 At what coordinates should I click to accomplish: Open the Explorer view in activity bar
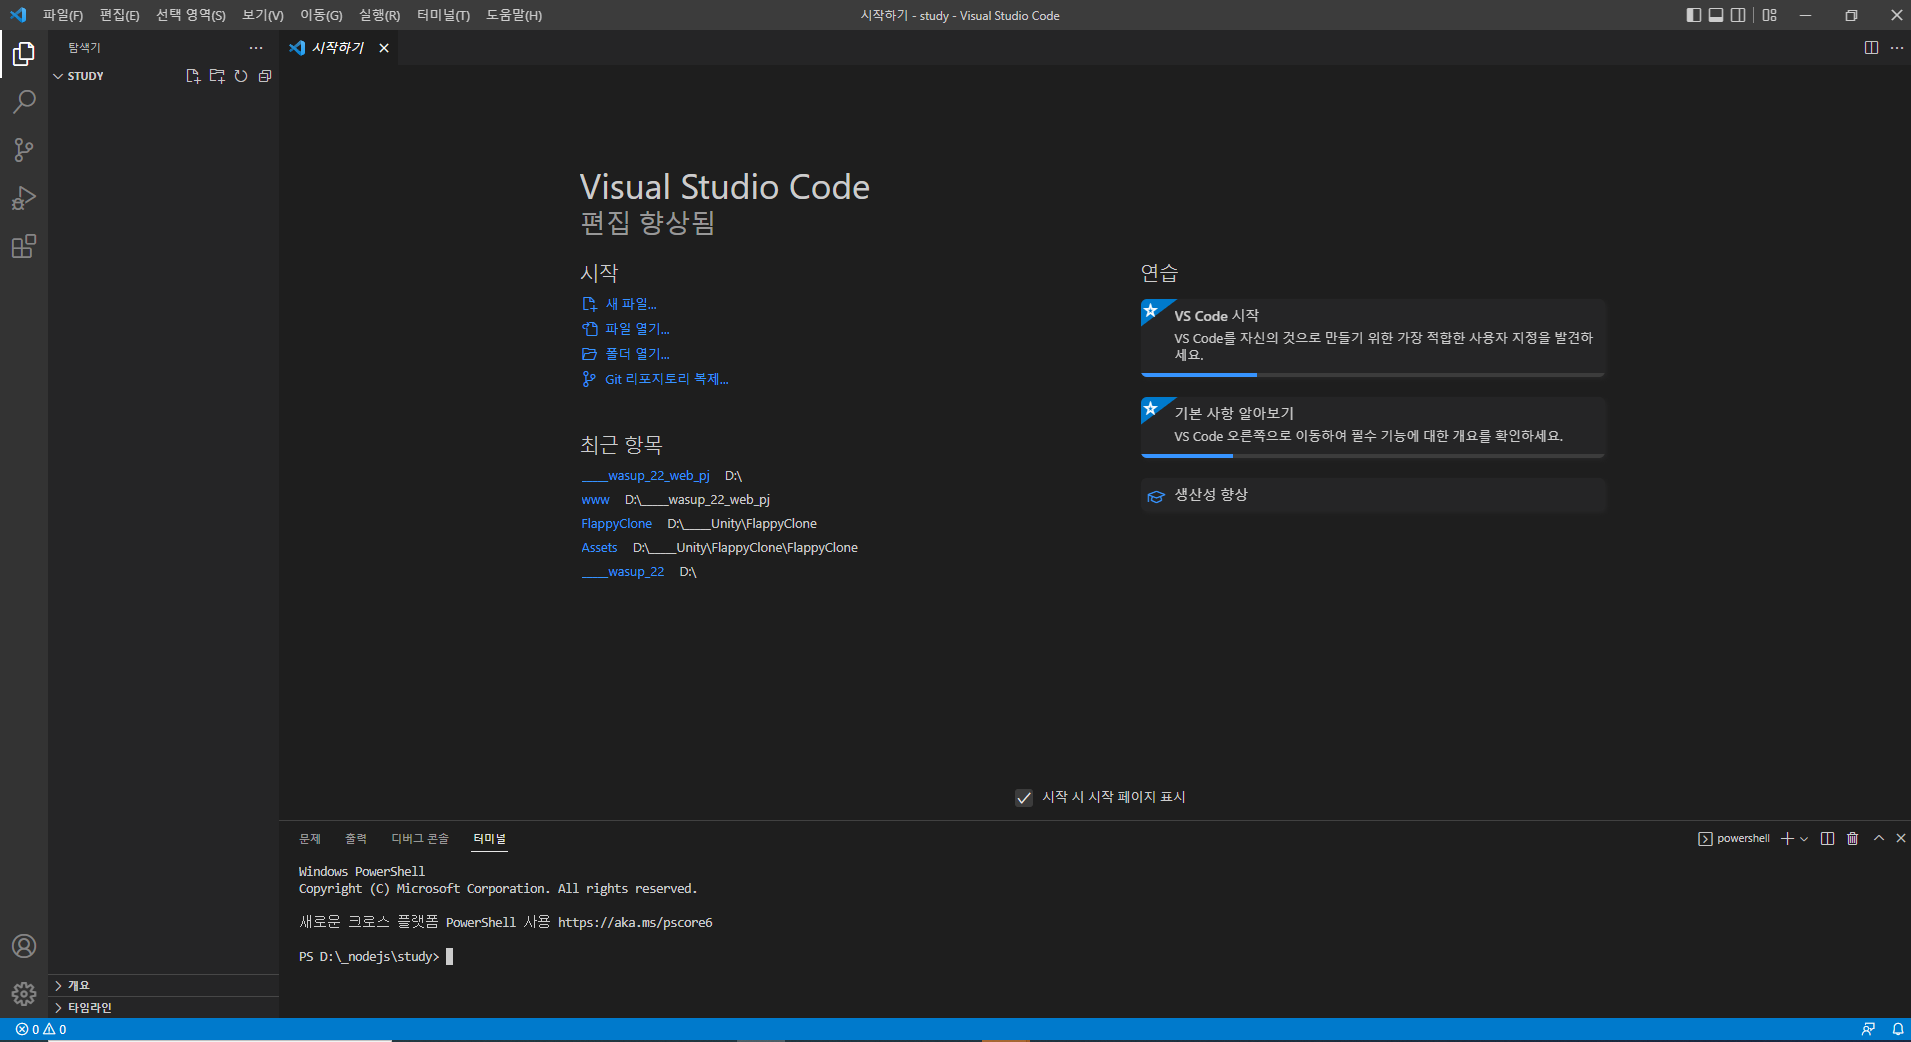point(24,54)
